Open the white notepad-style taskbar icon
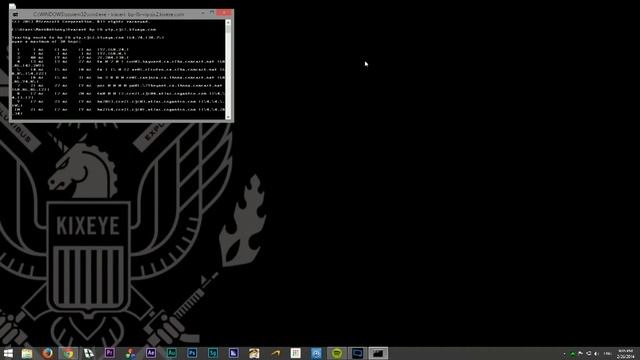This screenshot has height=360, width=640. click(296, 353)
